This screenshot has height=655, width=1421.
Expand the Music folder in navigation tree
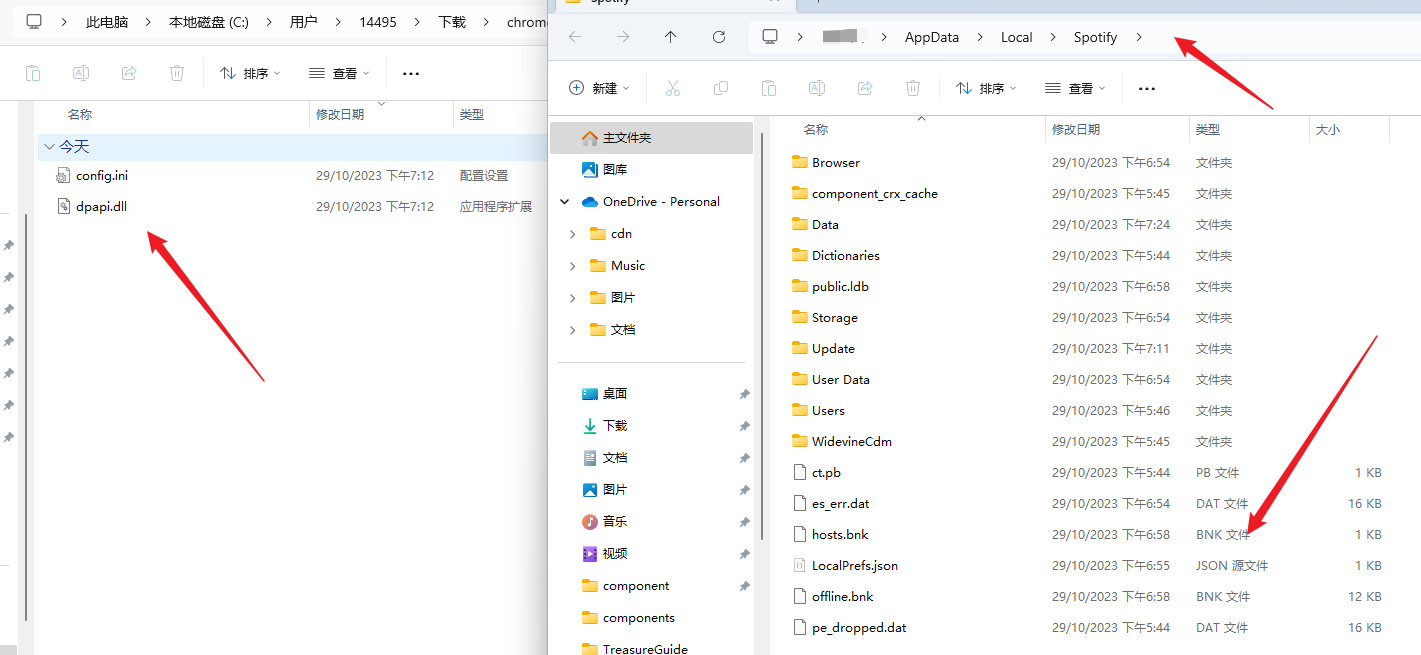(x=572, y=266)
